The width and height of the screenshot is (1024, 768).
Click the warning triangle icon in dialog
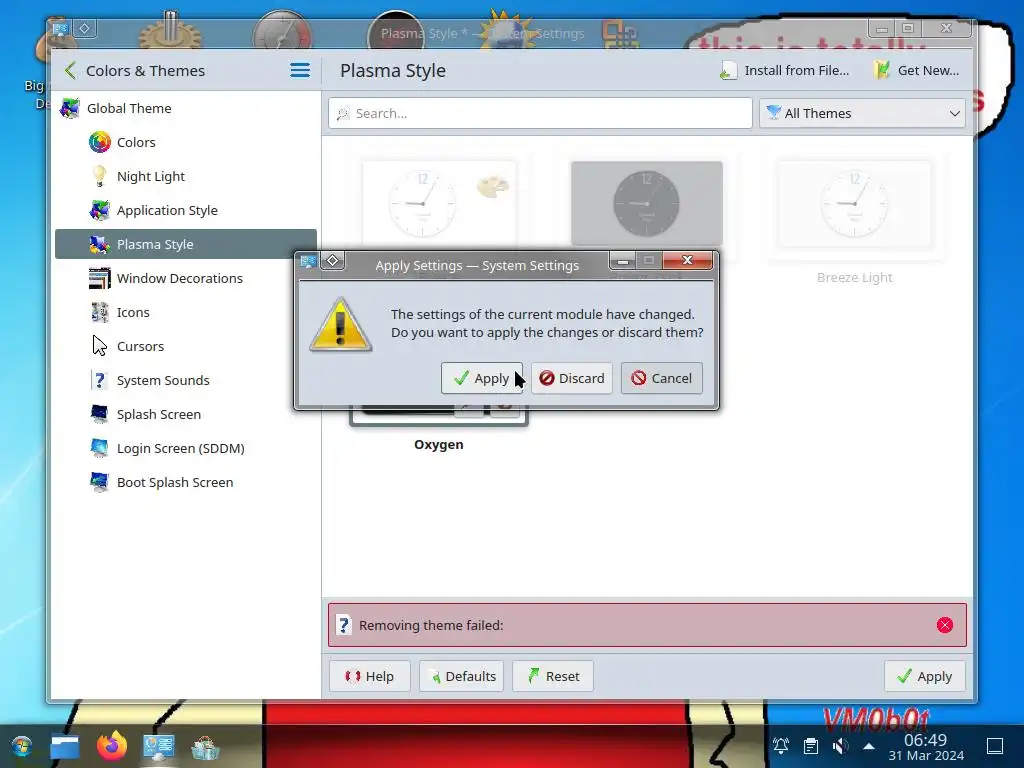coord(340,325)
